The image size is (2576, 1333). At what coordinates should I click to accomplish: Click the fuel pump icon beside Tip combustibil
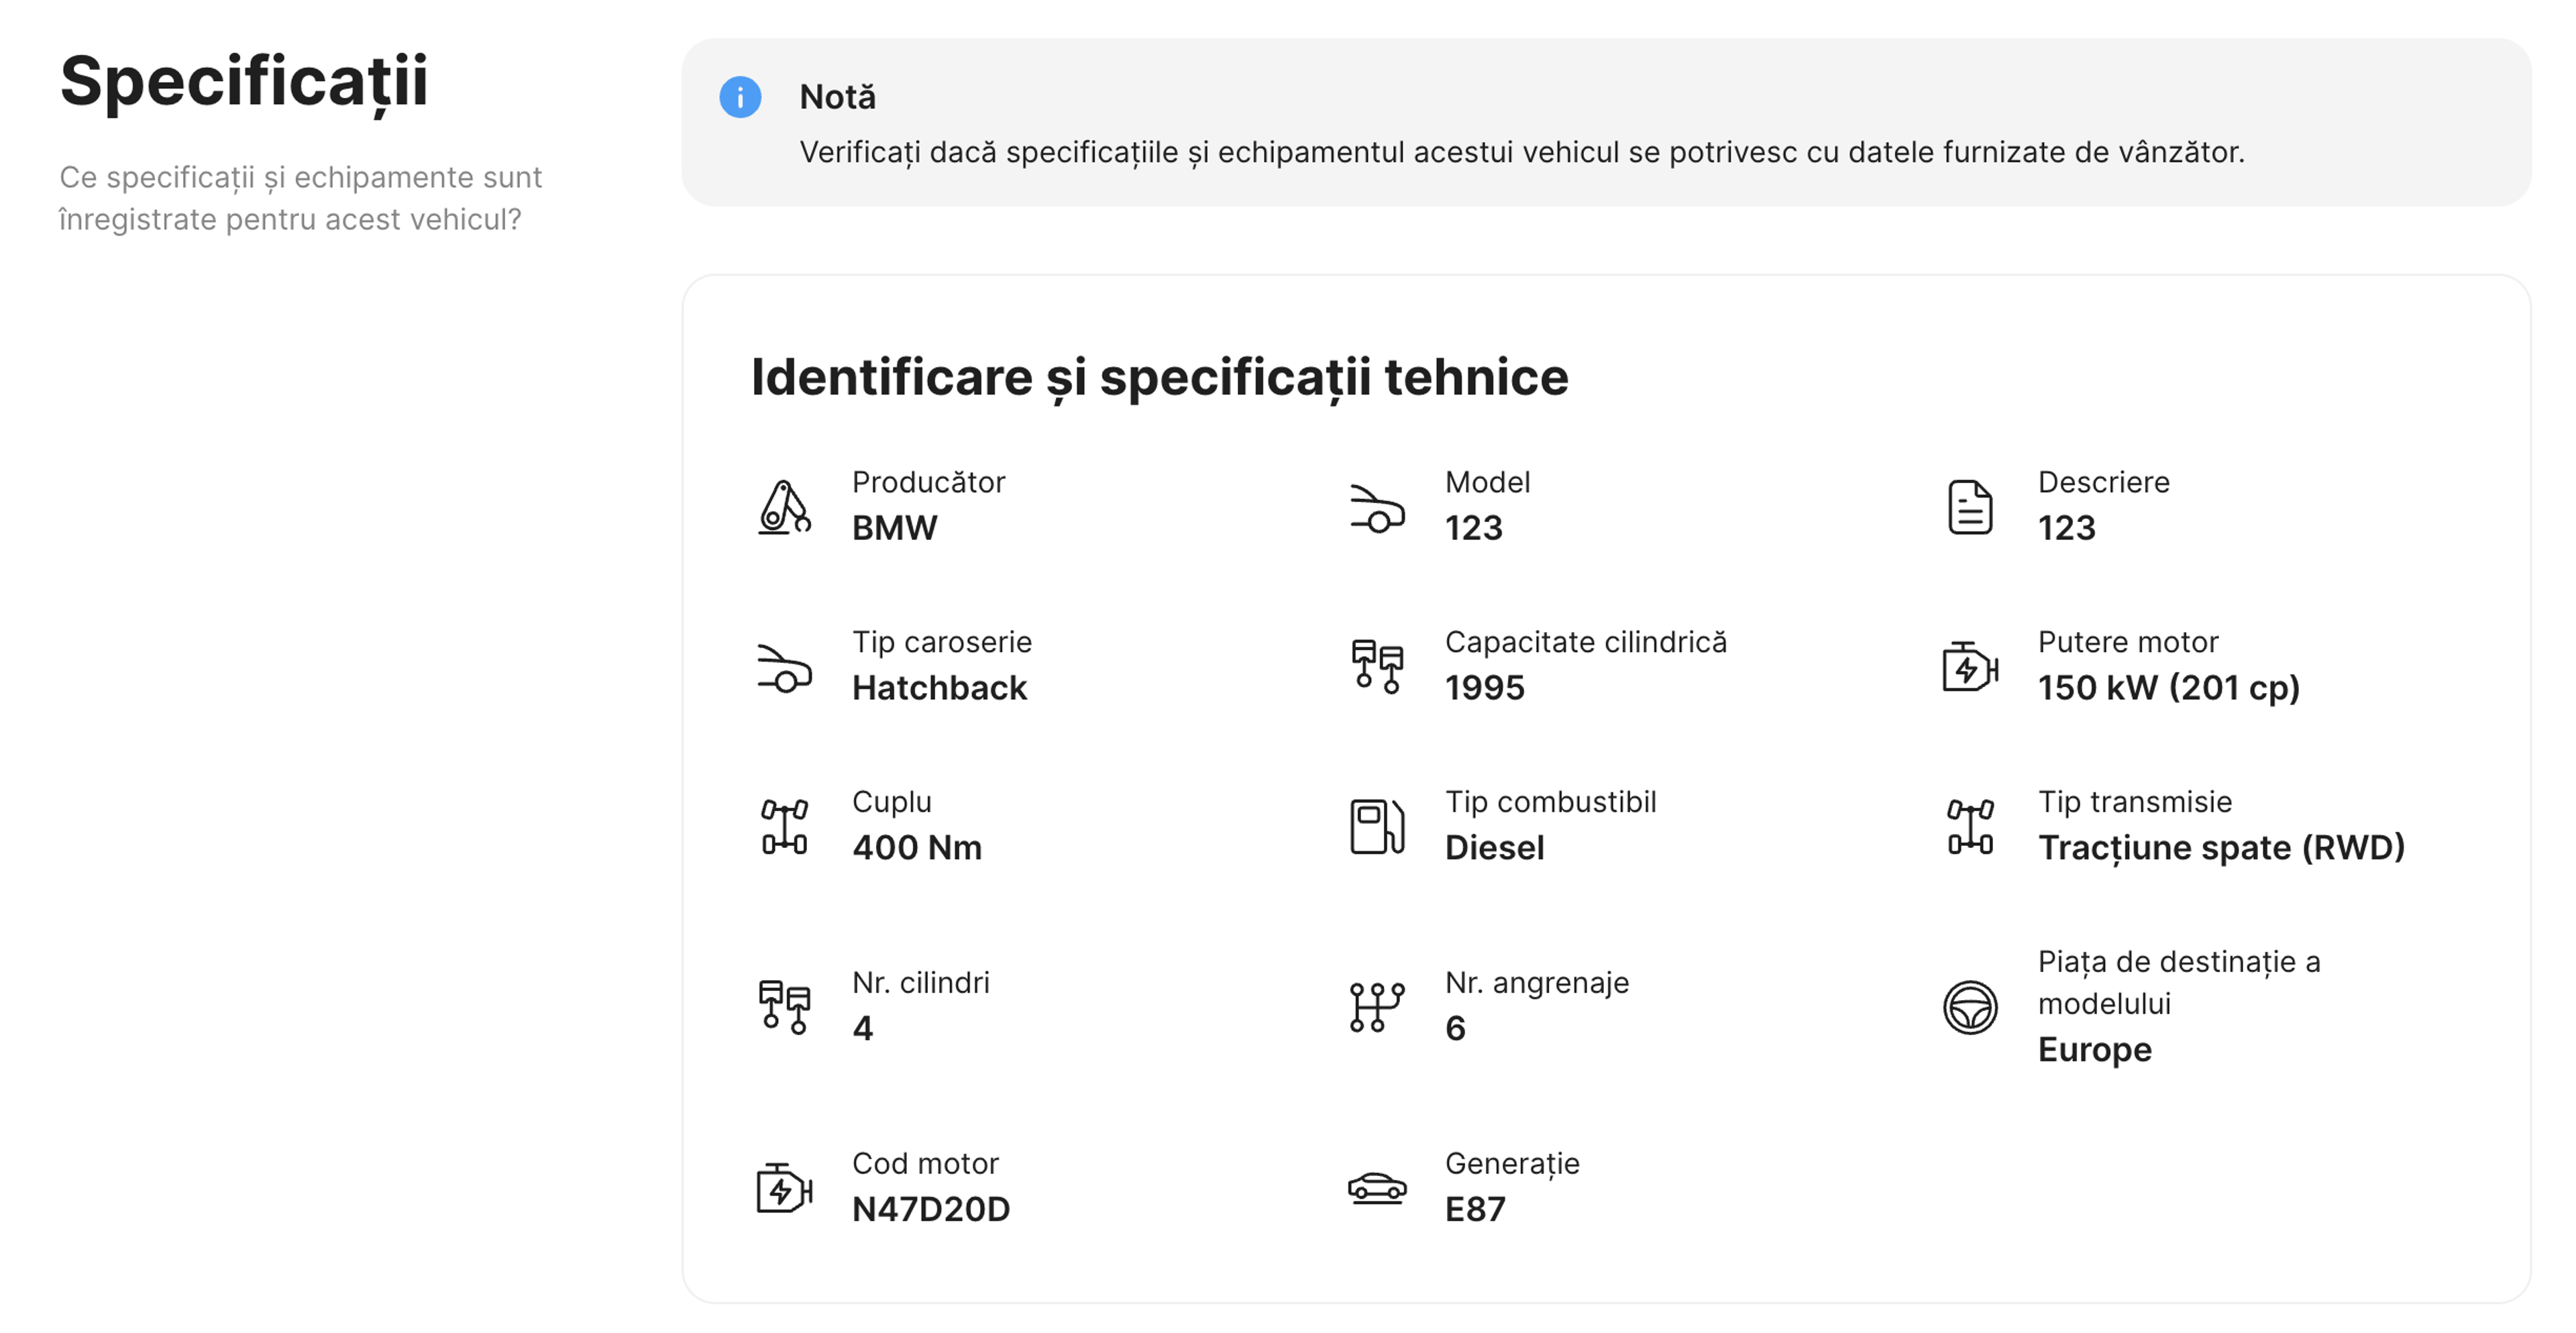pyautogui.click(x=1377, y=827)
